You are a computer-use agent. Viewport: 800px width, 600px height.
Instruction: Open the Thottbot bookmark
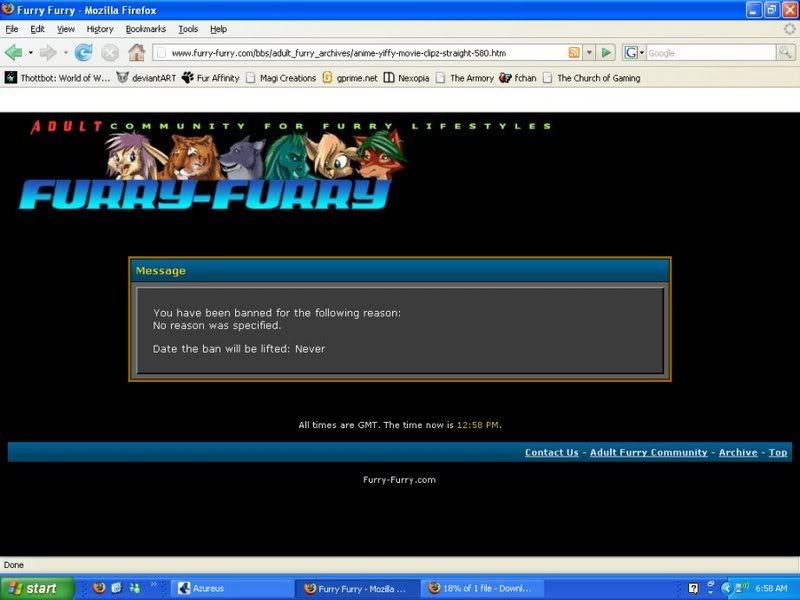(57, 78)
